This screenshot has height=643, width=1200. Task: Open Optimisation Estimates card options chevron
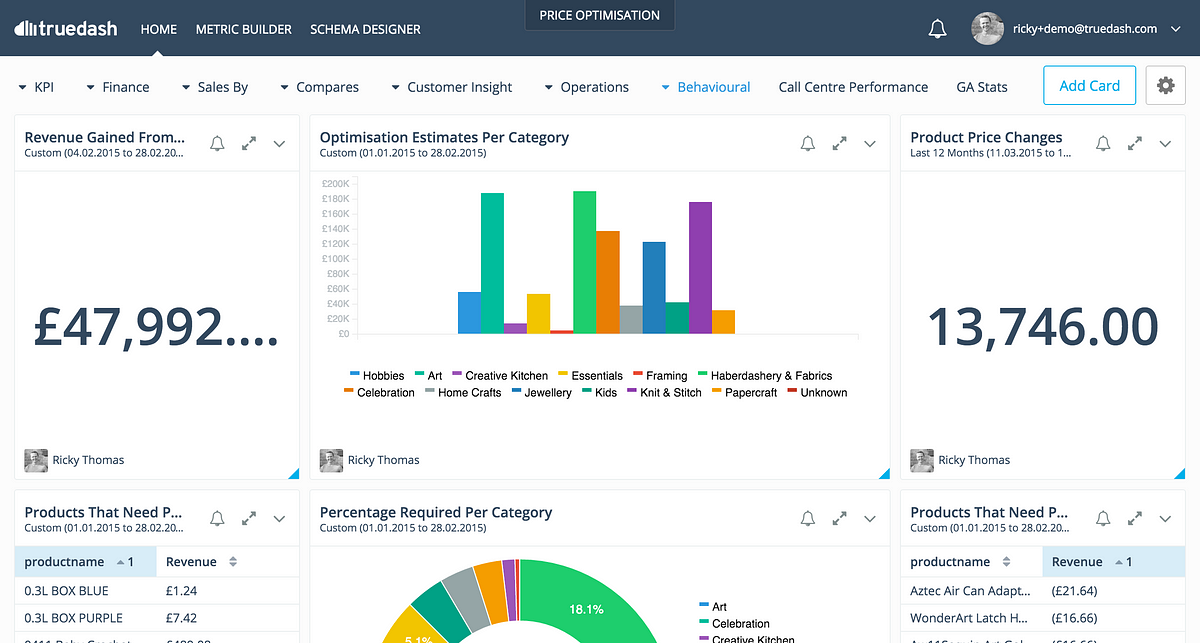click(x=870, y=144)
